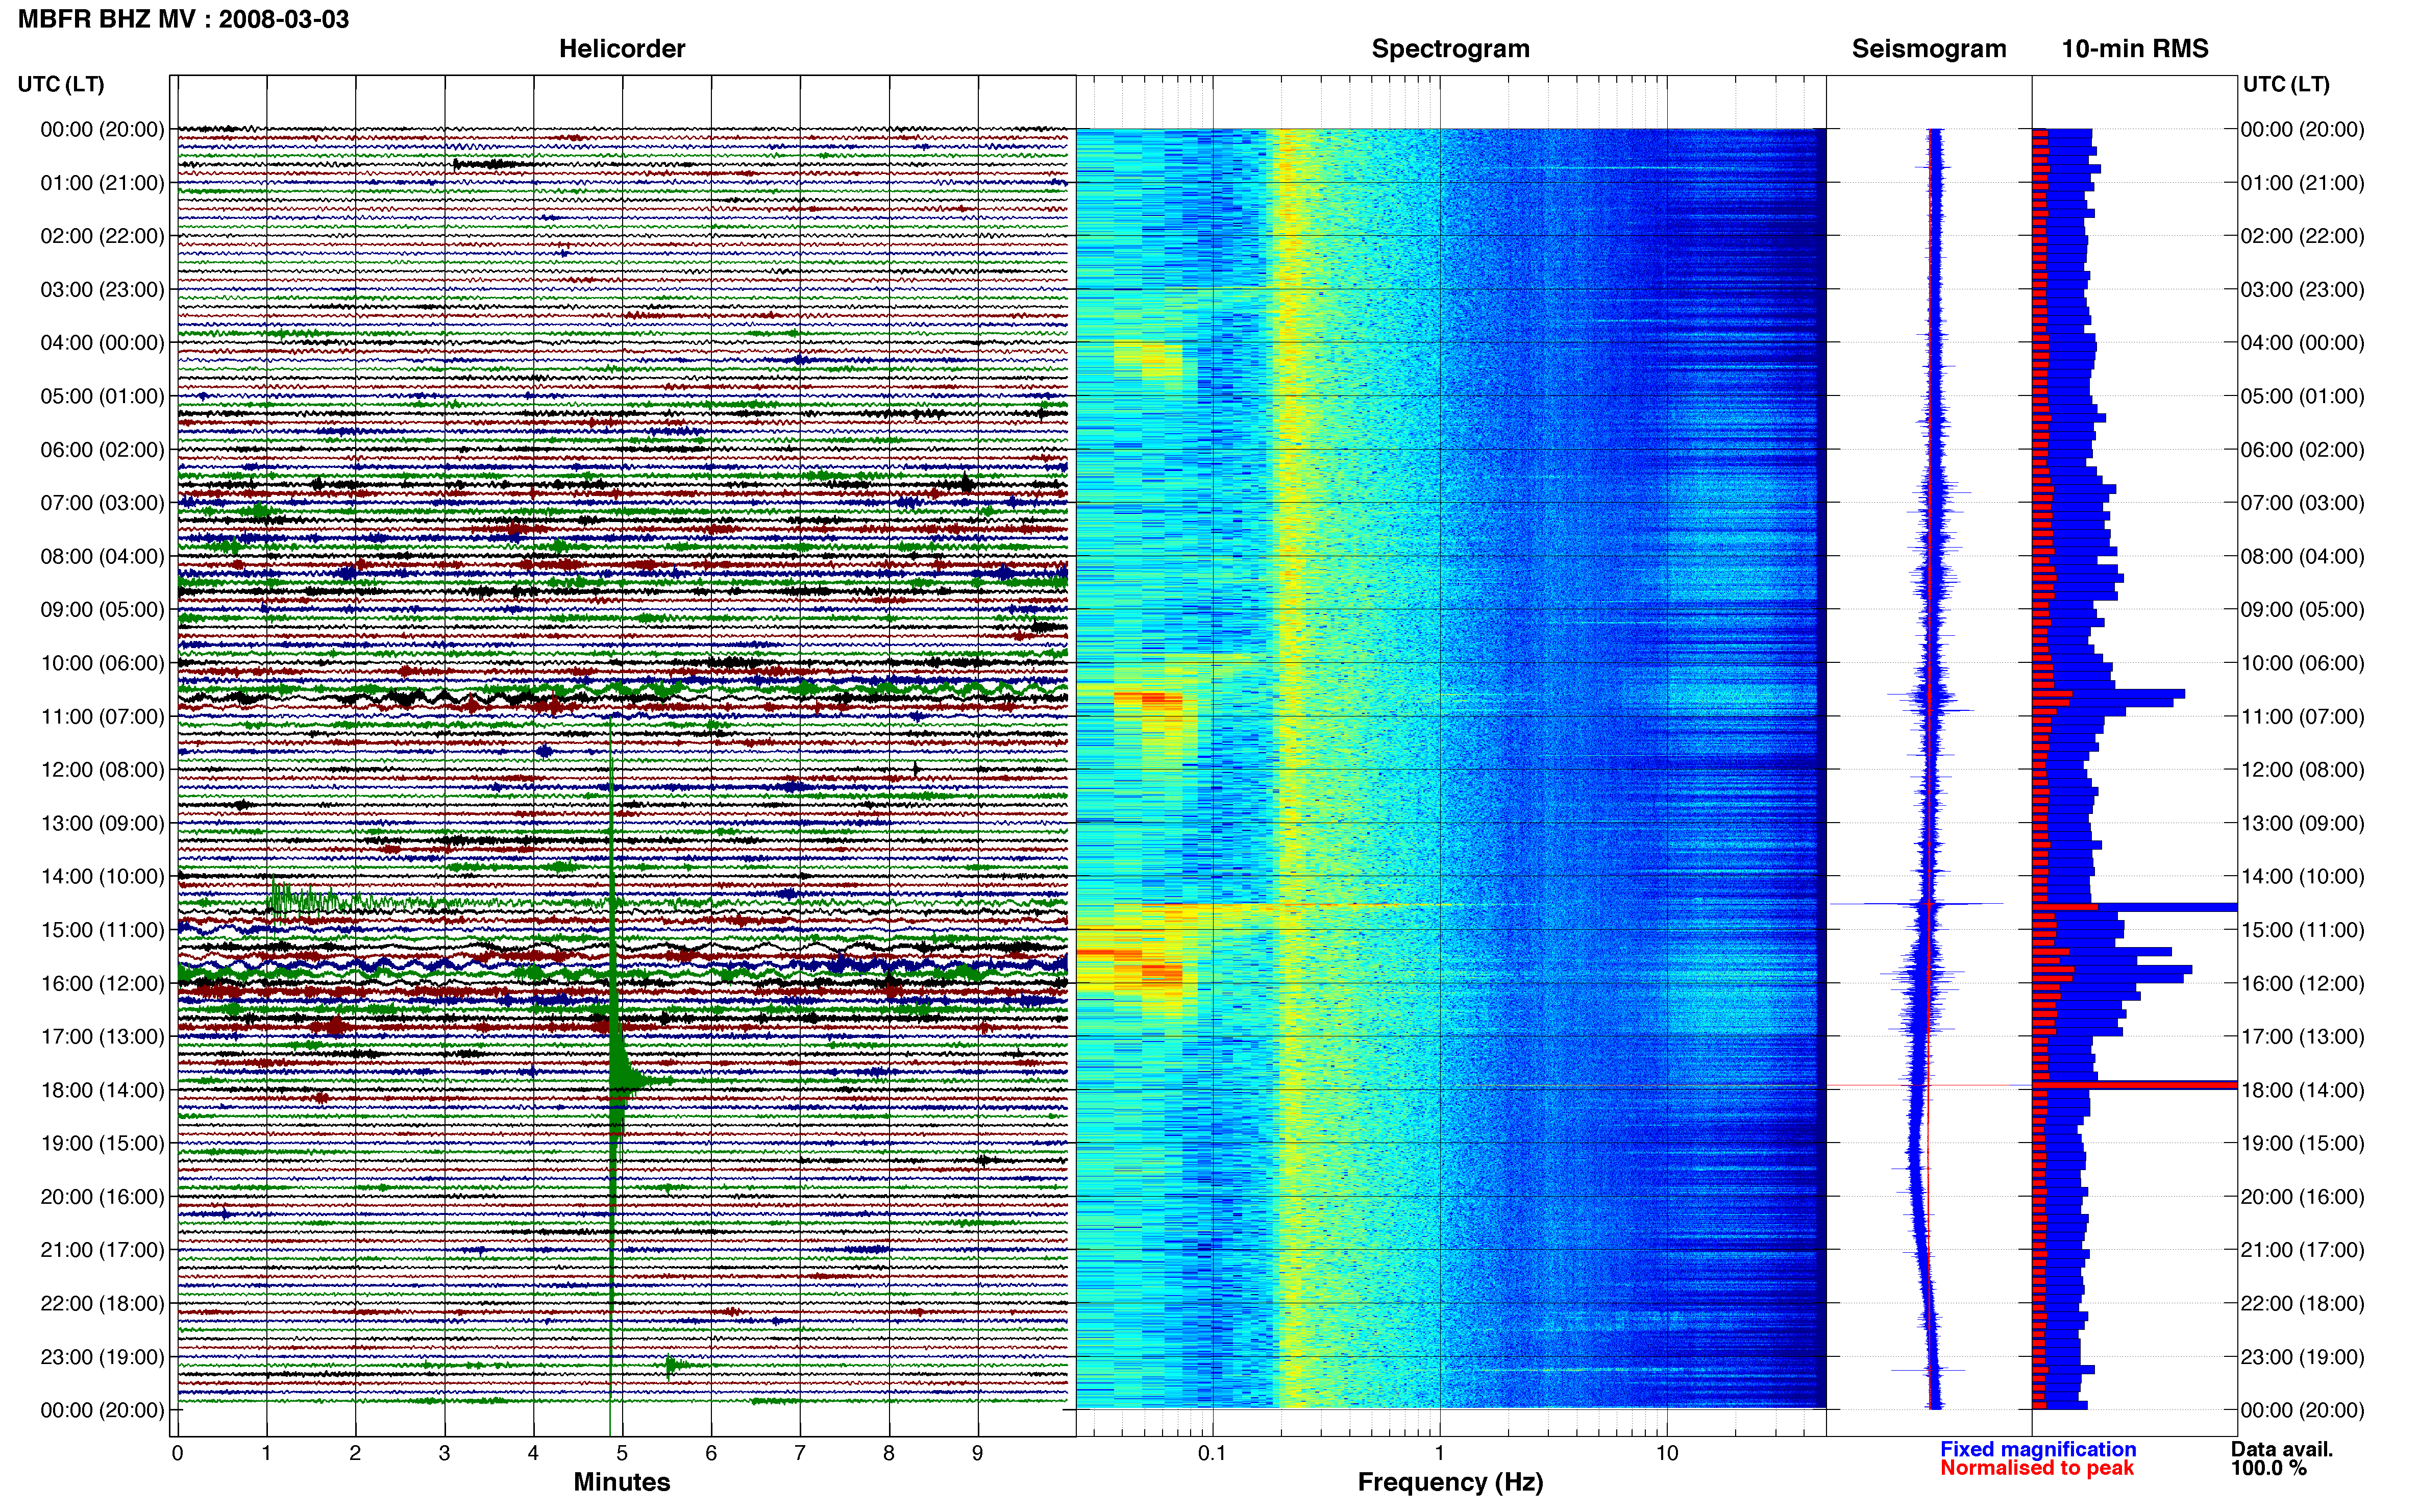Click the spectrogram frequency tick label '10'
This screenshot has width=2419, height=1512.
coord(1667,1453)
